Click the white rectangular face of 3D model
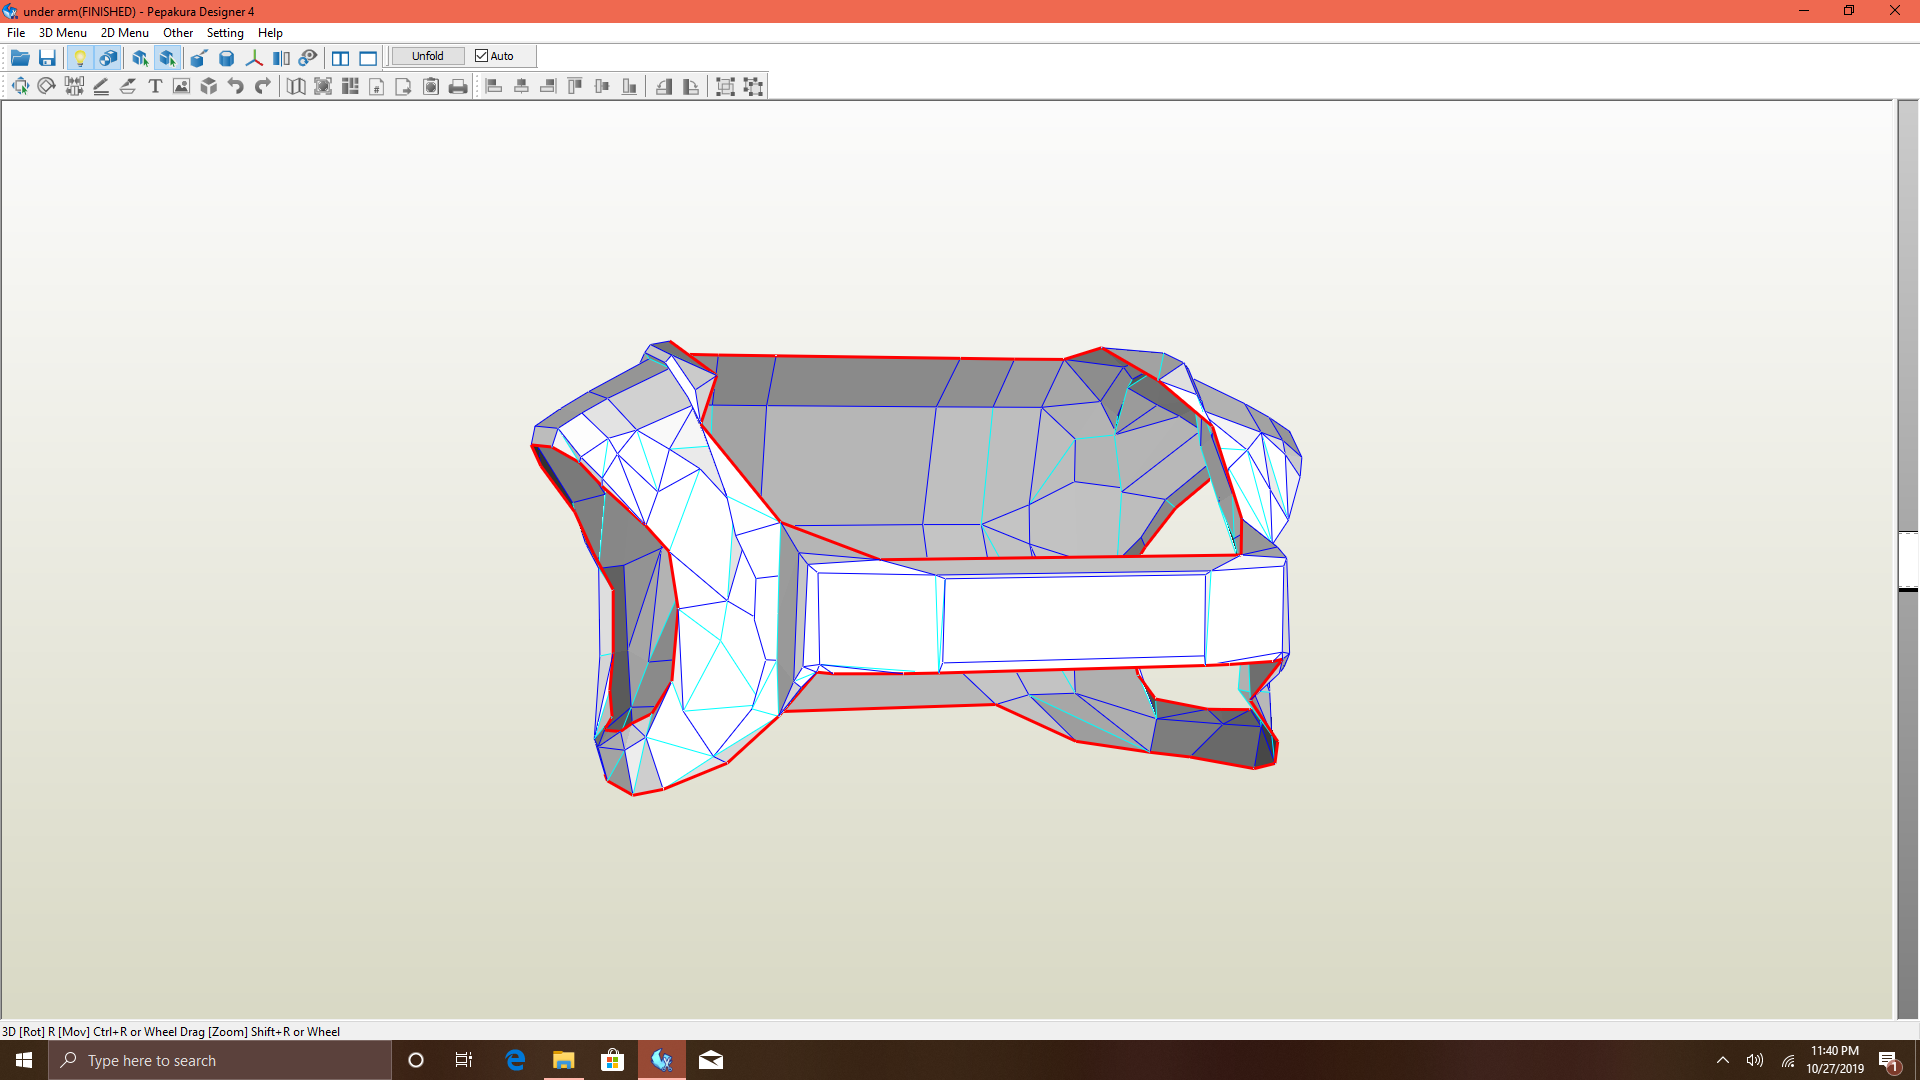The width and height of the screenshot is (1920, 1080). tap(1074, 619)
